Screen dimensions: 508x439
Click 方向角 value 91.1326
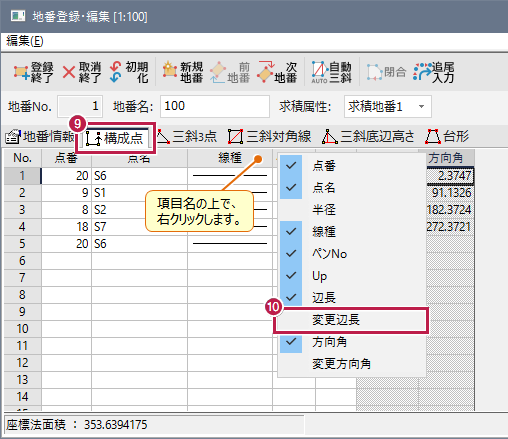(450, 193)
